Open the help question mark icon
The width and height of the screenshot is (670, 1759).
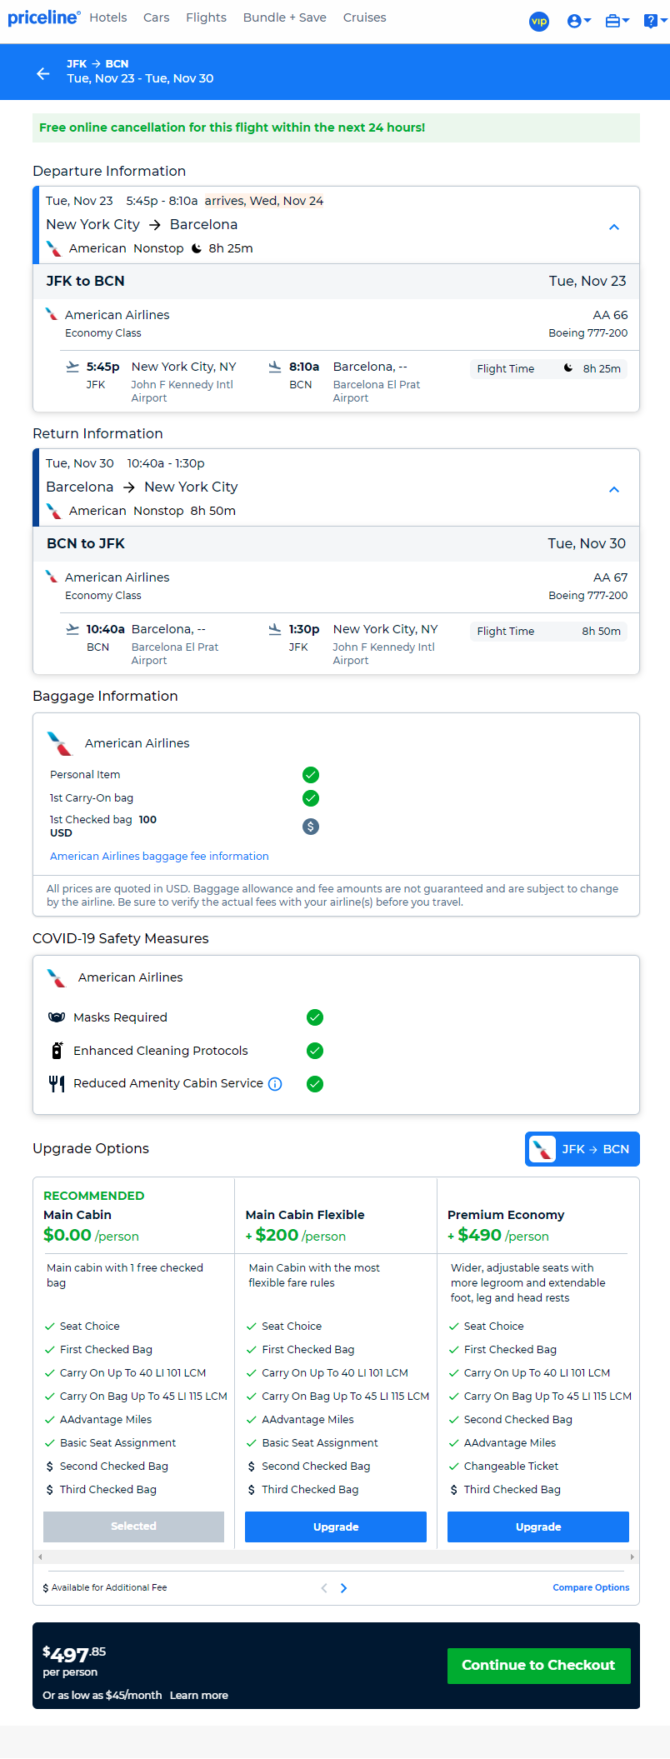click(x=653, y=20)
